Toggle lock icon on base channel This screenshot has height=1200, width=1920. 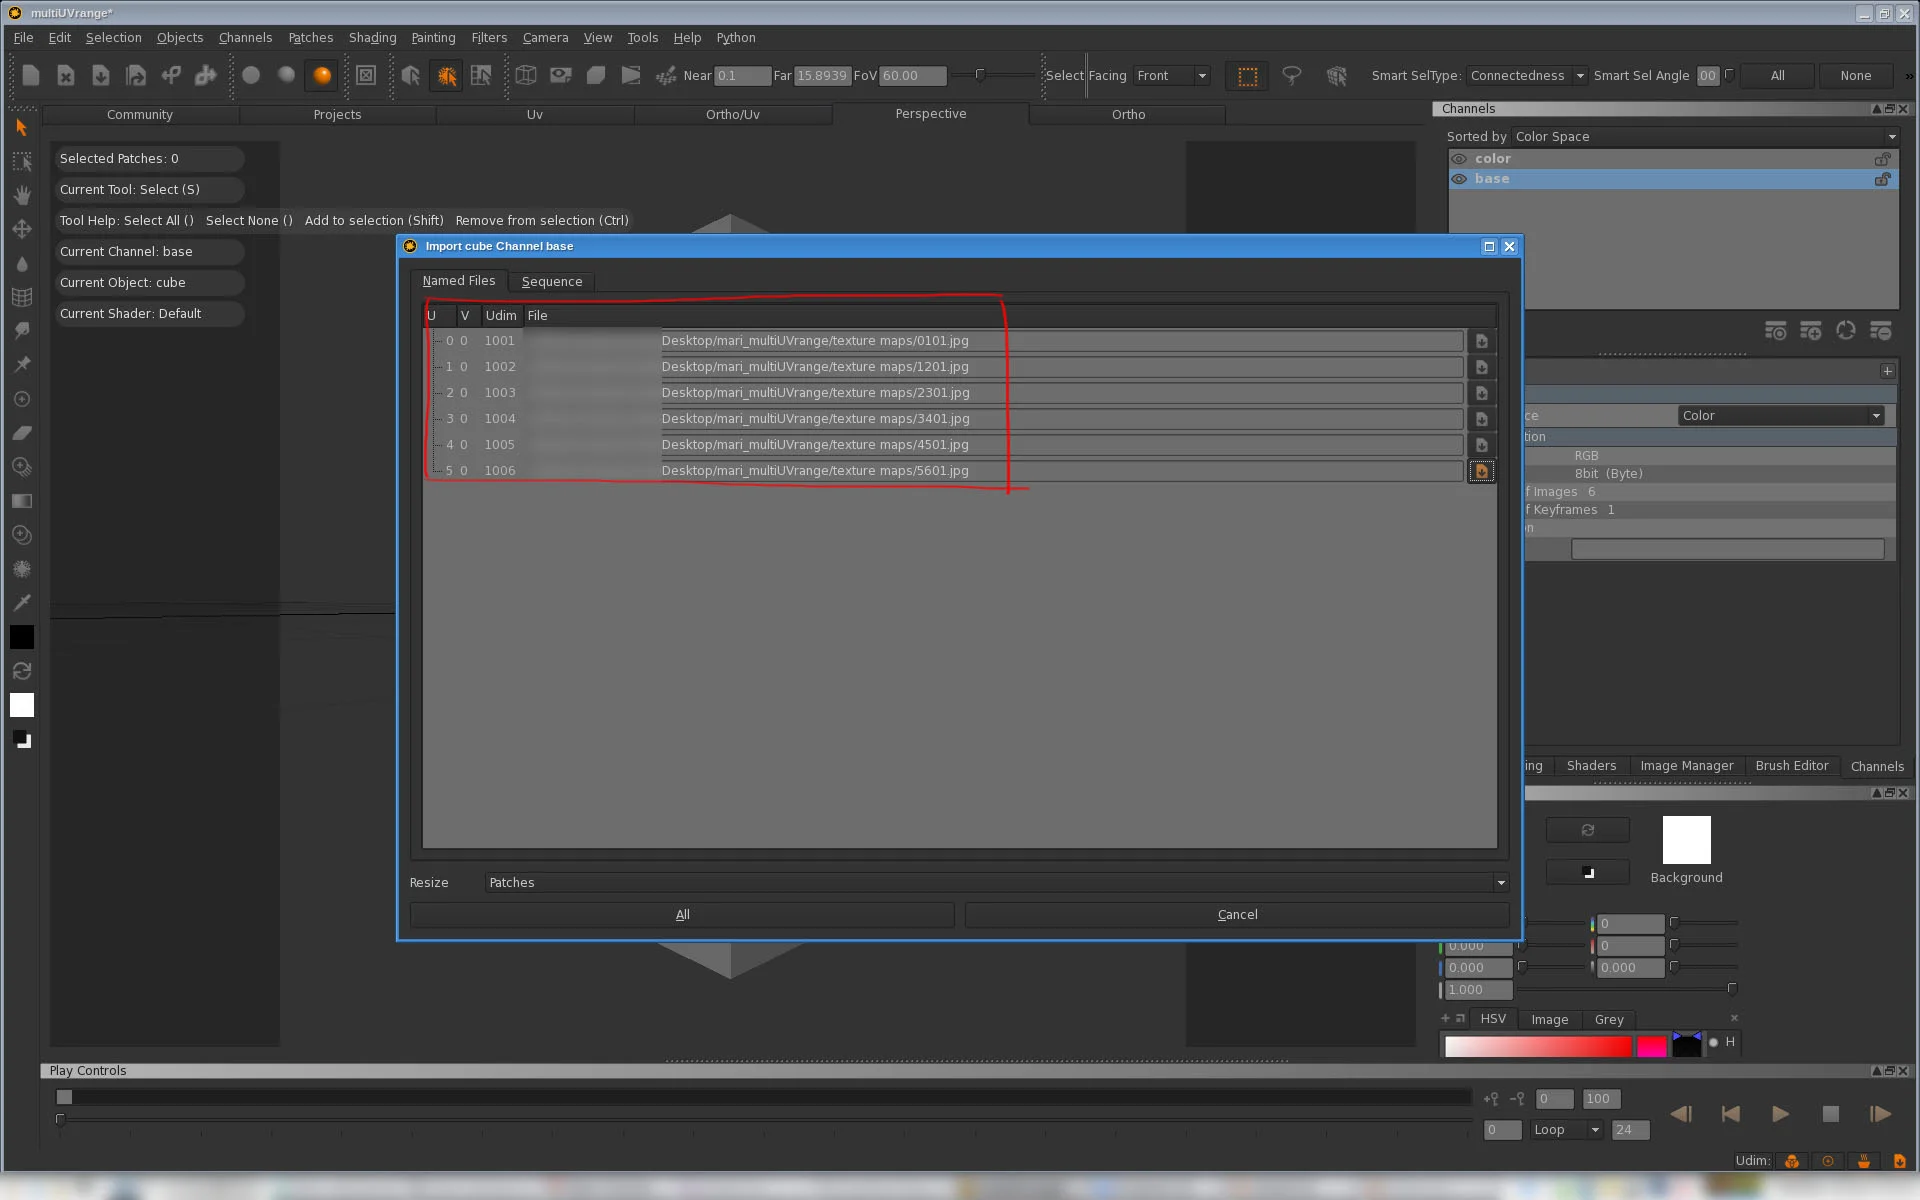(x=1883, y=179)
